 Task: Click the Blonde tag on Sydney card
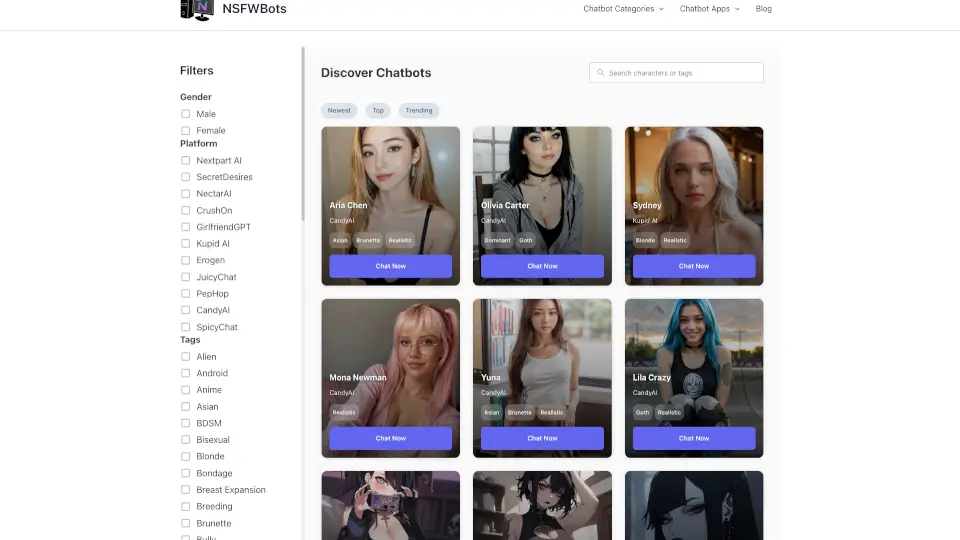[645, 241]
